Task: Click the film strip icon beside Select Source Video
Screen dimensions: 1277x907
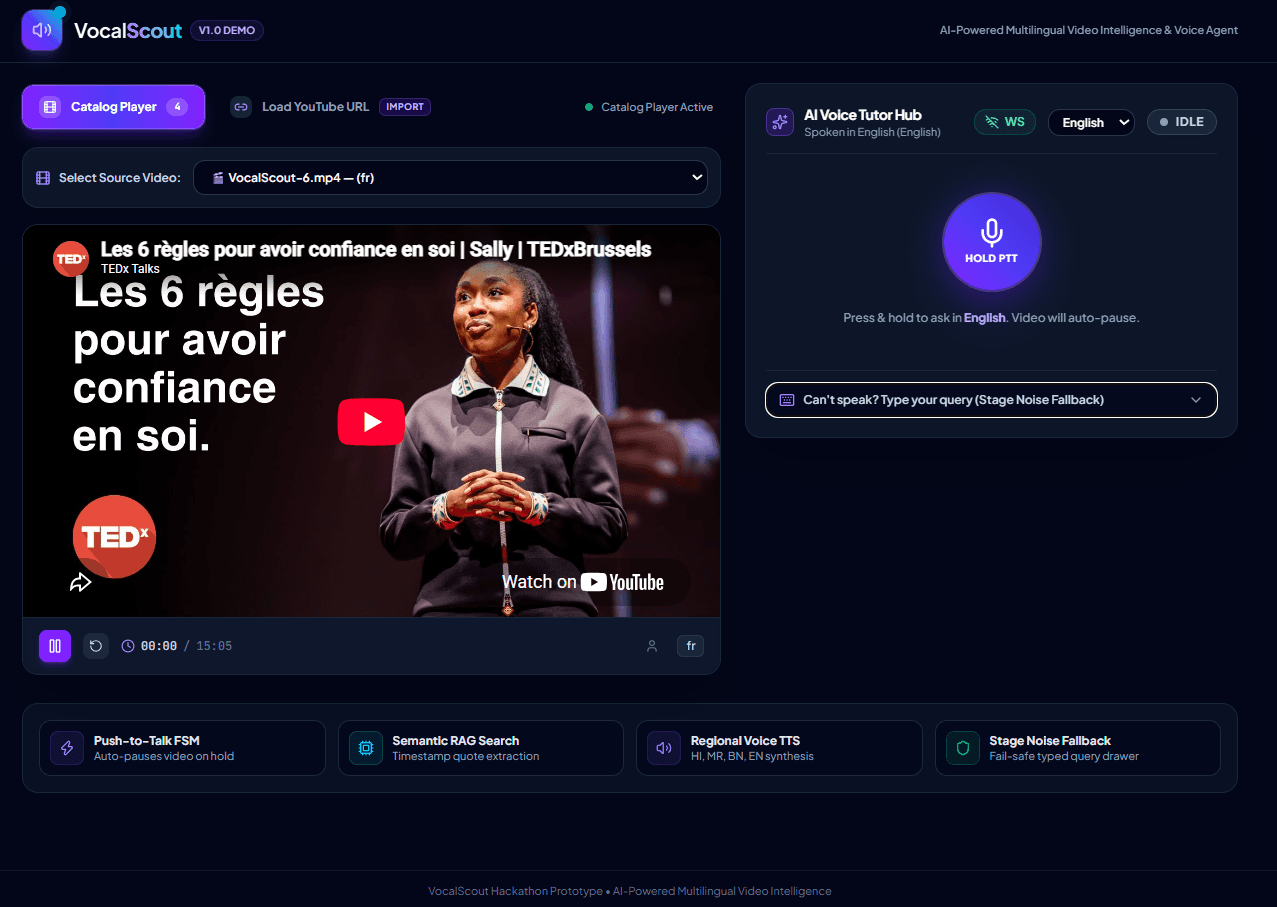Action: tap(43, 178)
